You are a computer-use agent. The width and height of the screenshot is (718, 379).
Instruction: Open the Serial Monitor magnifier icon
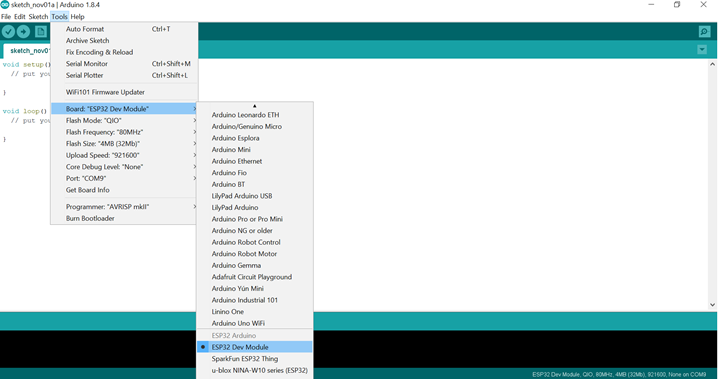tap(704, 32)
